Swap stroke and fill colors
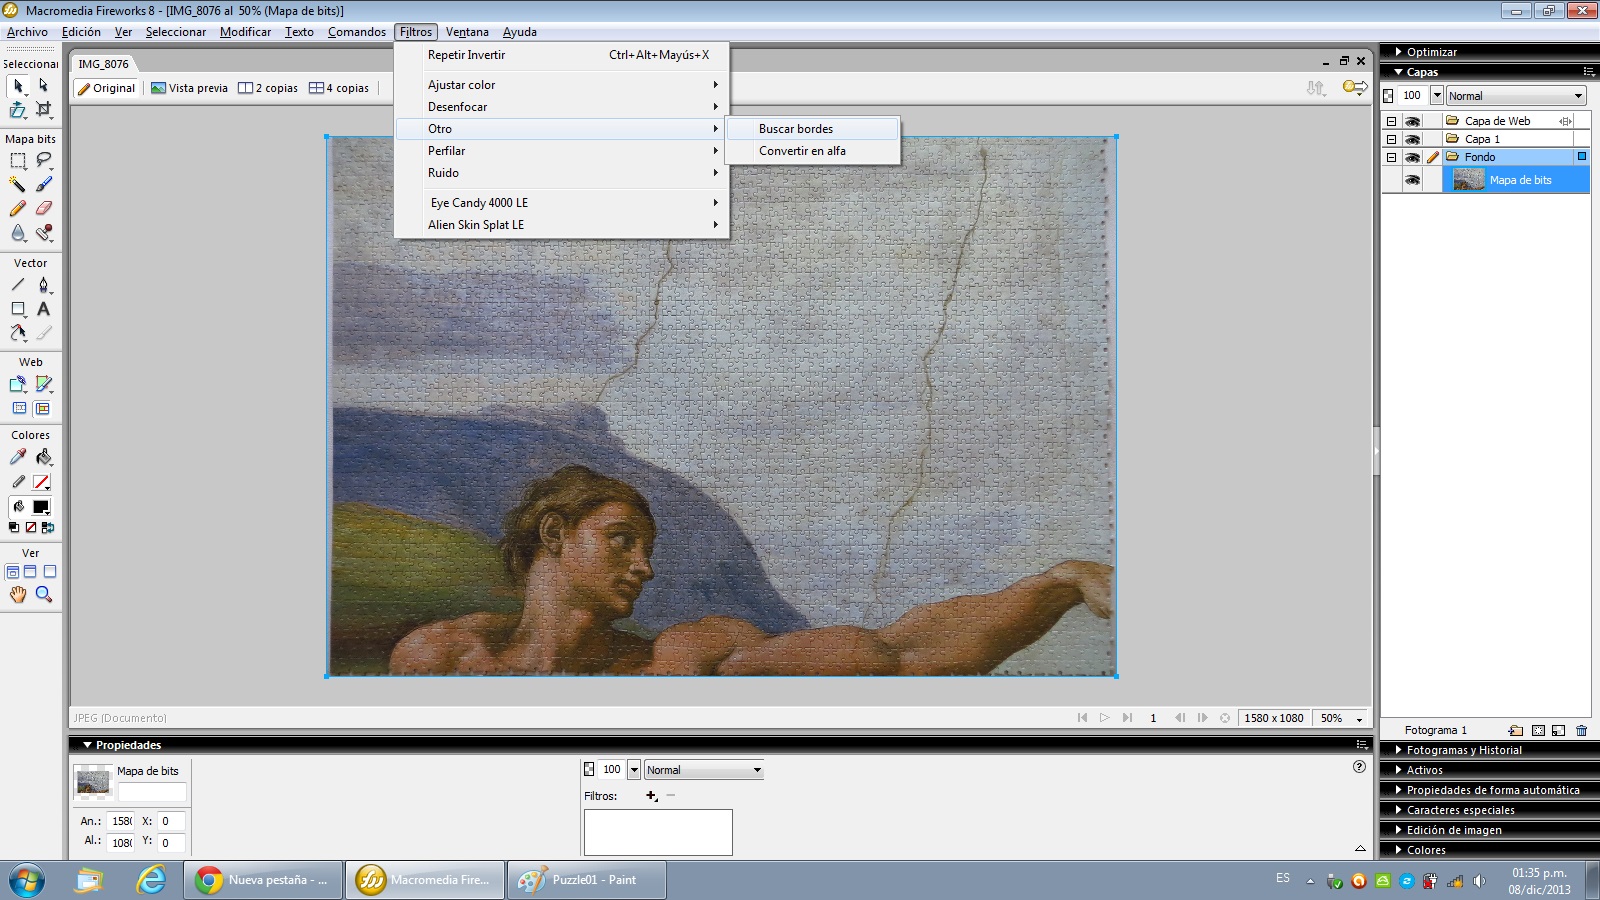Image resolution: width=1600 pixels, height=900 pixels. [48, 528]
